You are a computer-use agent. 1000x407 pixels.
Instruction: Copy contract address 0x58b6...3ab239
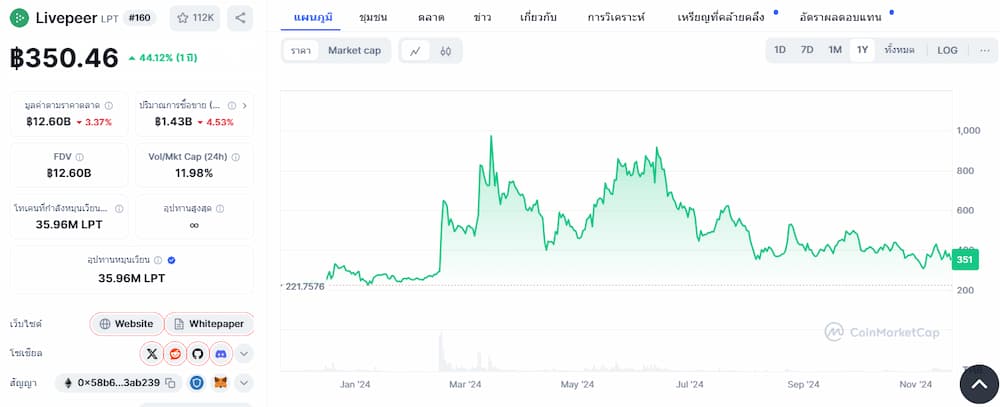[170, 383]
